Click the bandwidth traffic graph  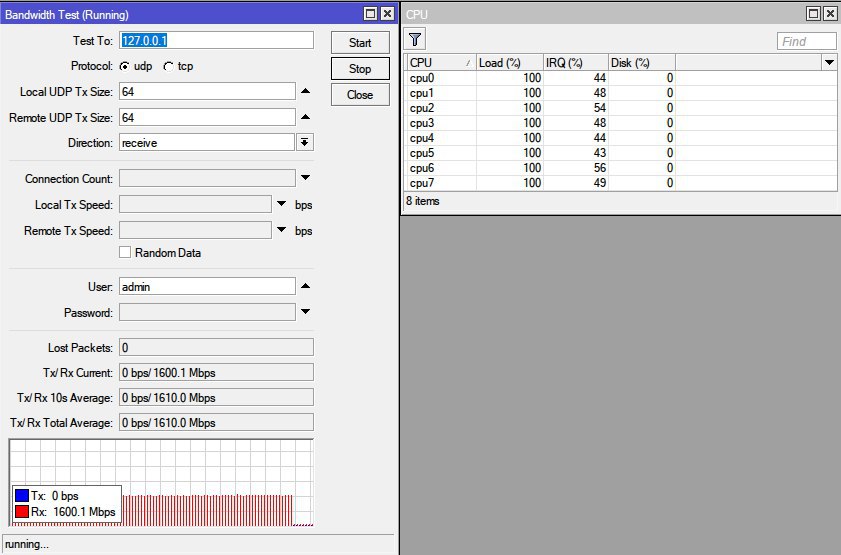click(161, 483)
